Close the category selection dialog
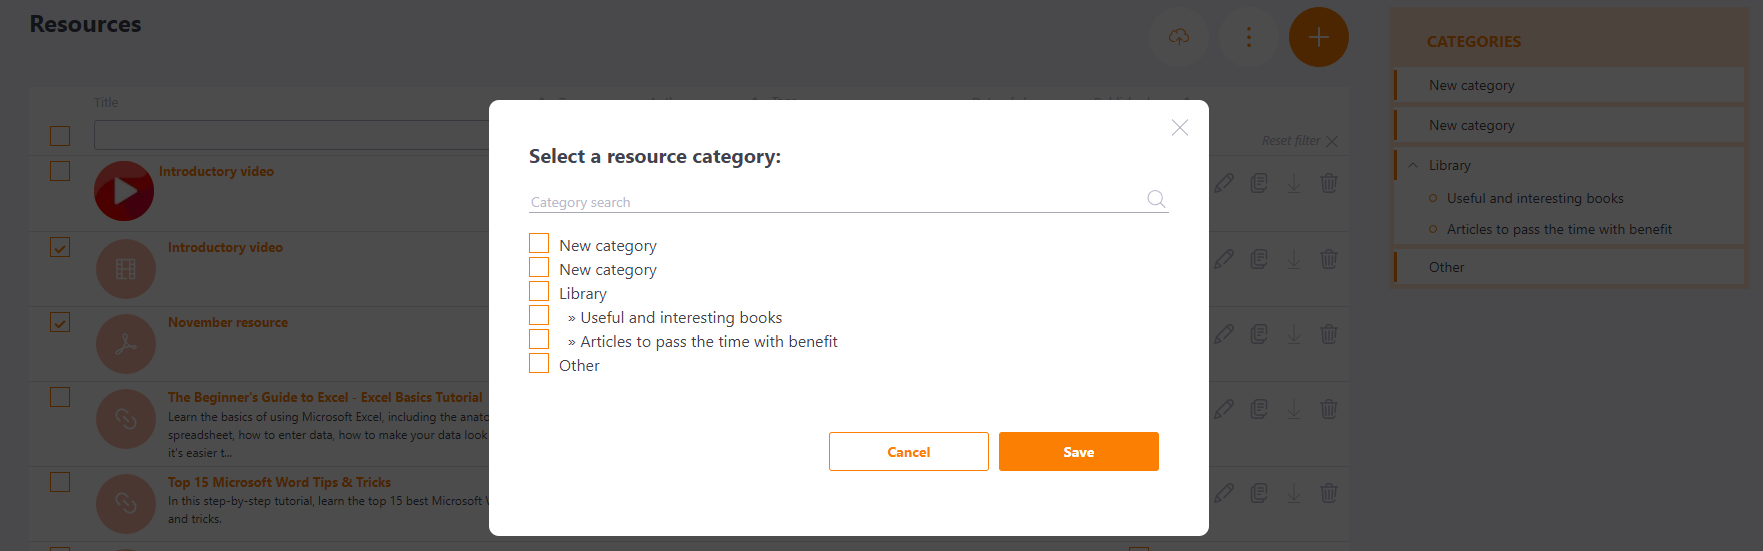1763x551 pixels. (1180, 128)
